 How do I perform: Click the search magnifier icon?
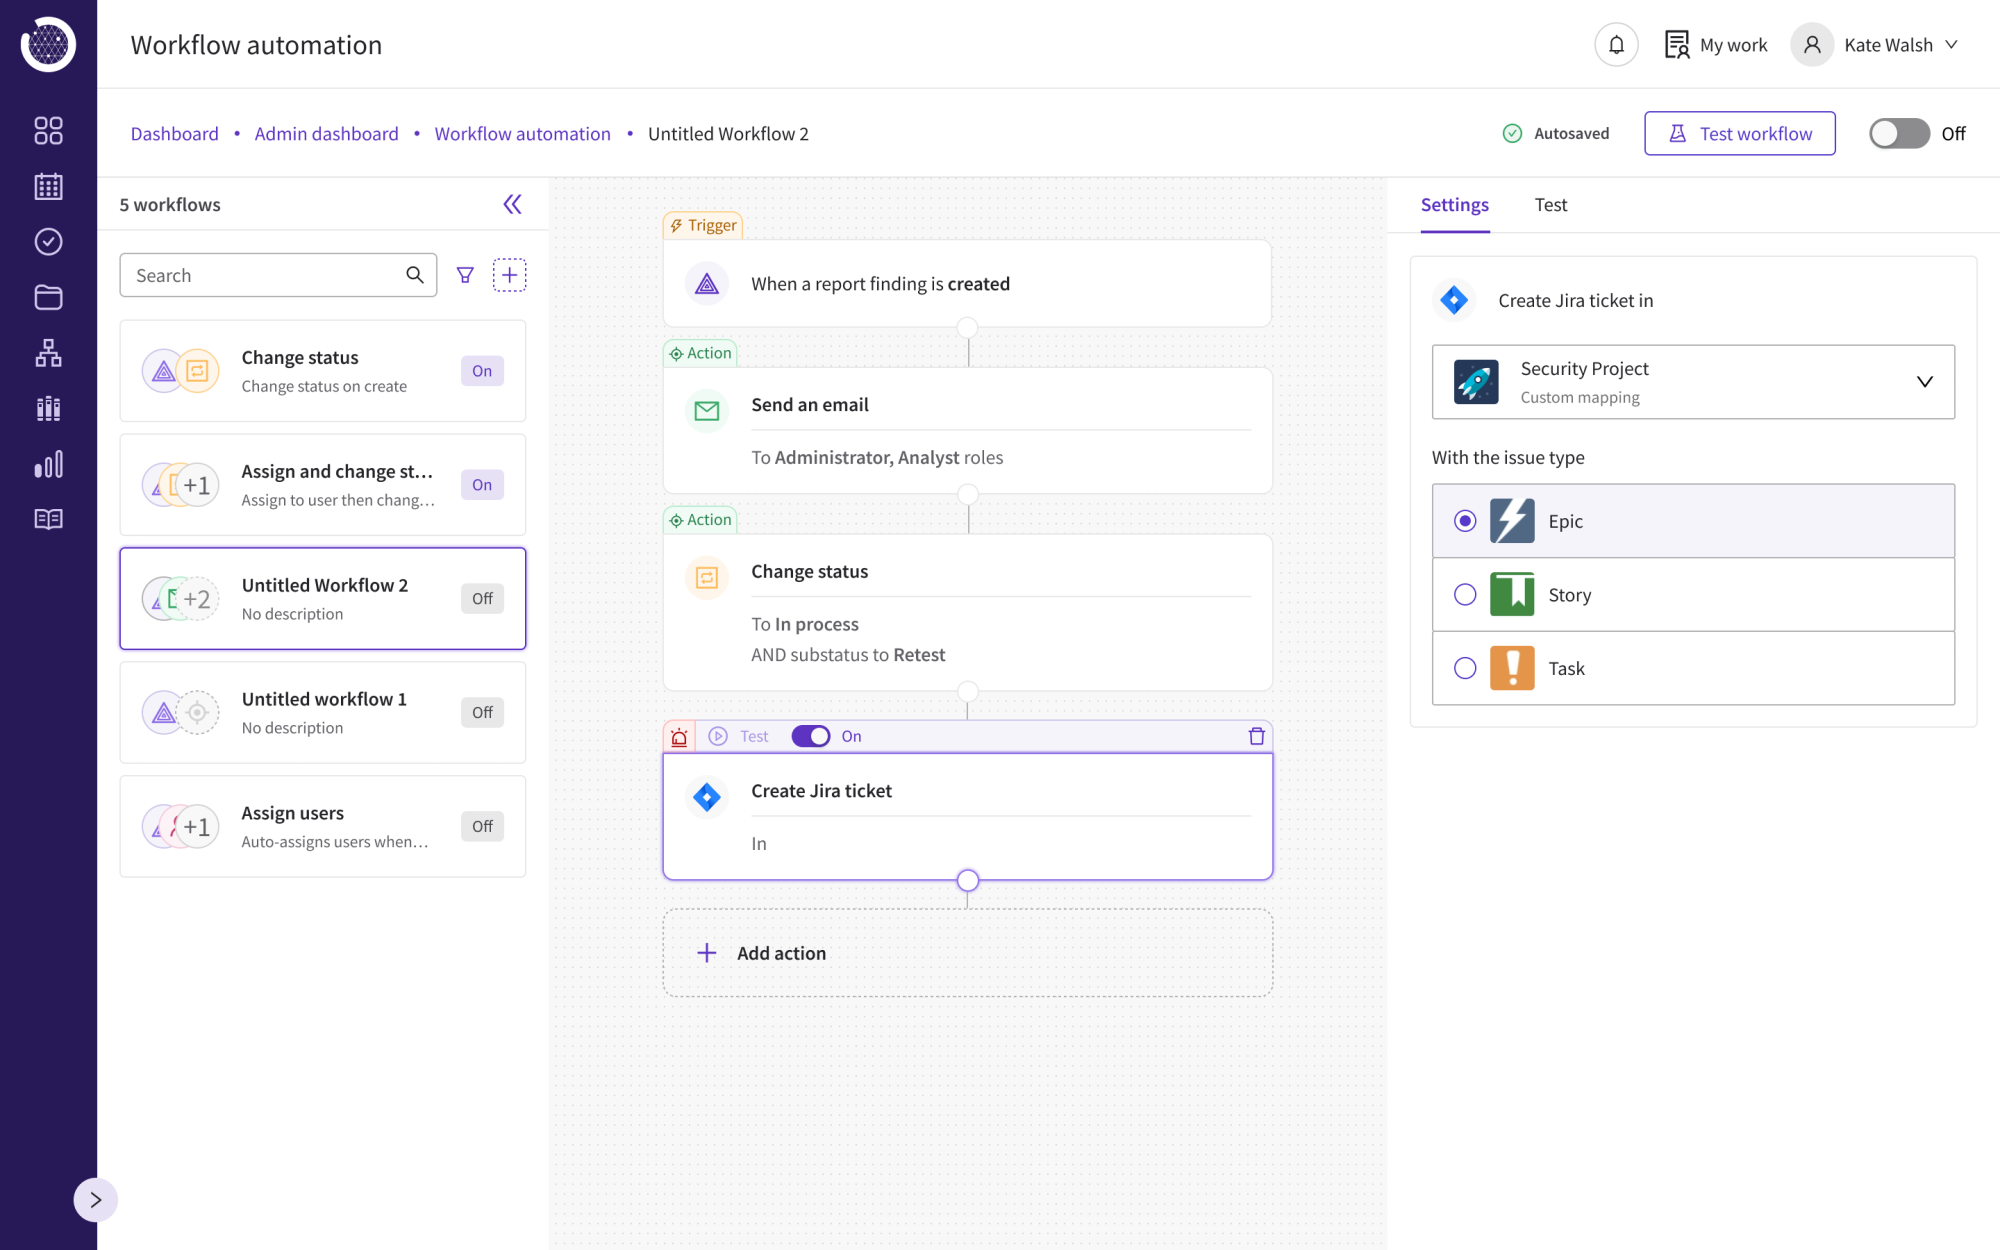tap(414, 275)
